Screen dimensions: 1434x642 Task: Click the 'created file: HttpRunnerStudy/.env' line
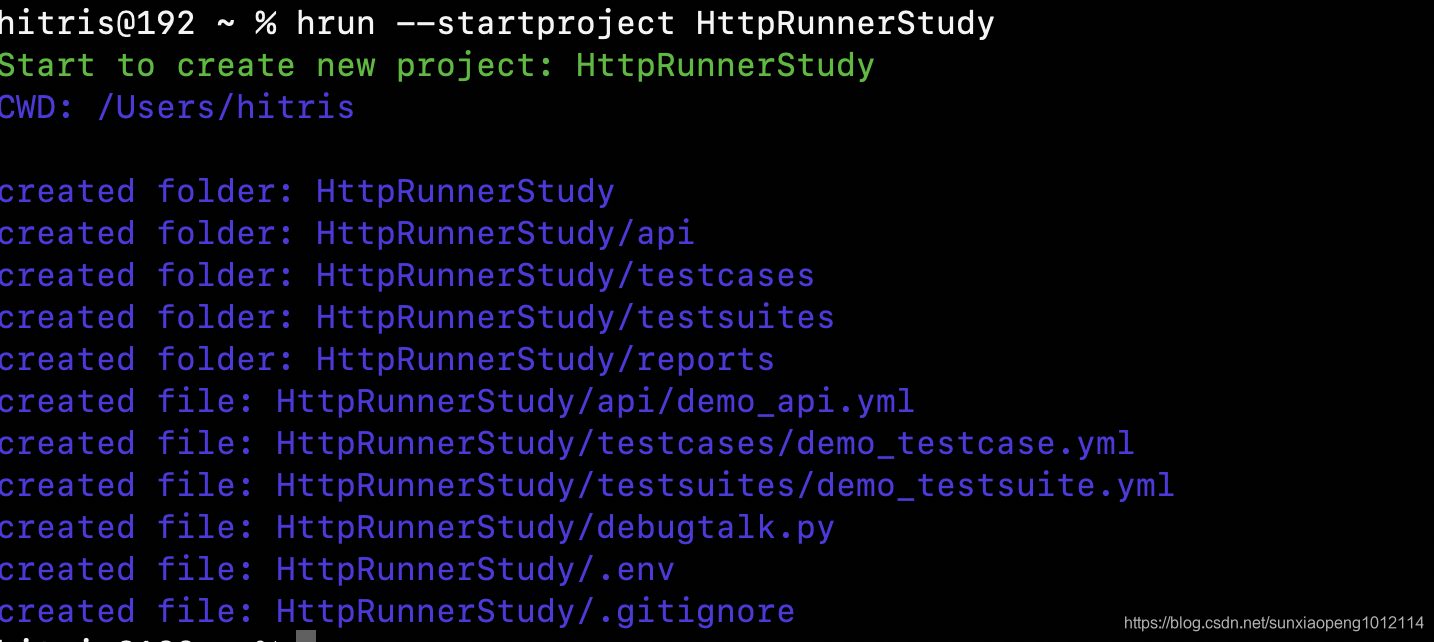point(337,569)
